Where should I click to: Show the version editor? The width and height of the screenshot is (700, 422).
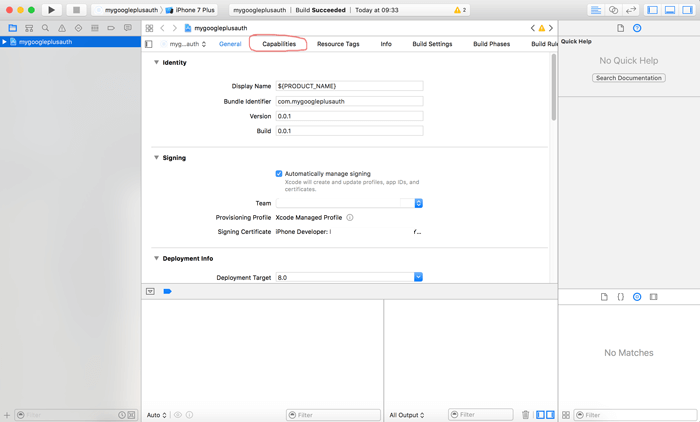click(x=631, y=10)
